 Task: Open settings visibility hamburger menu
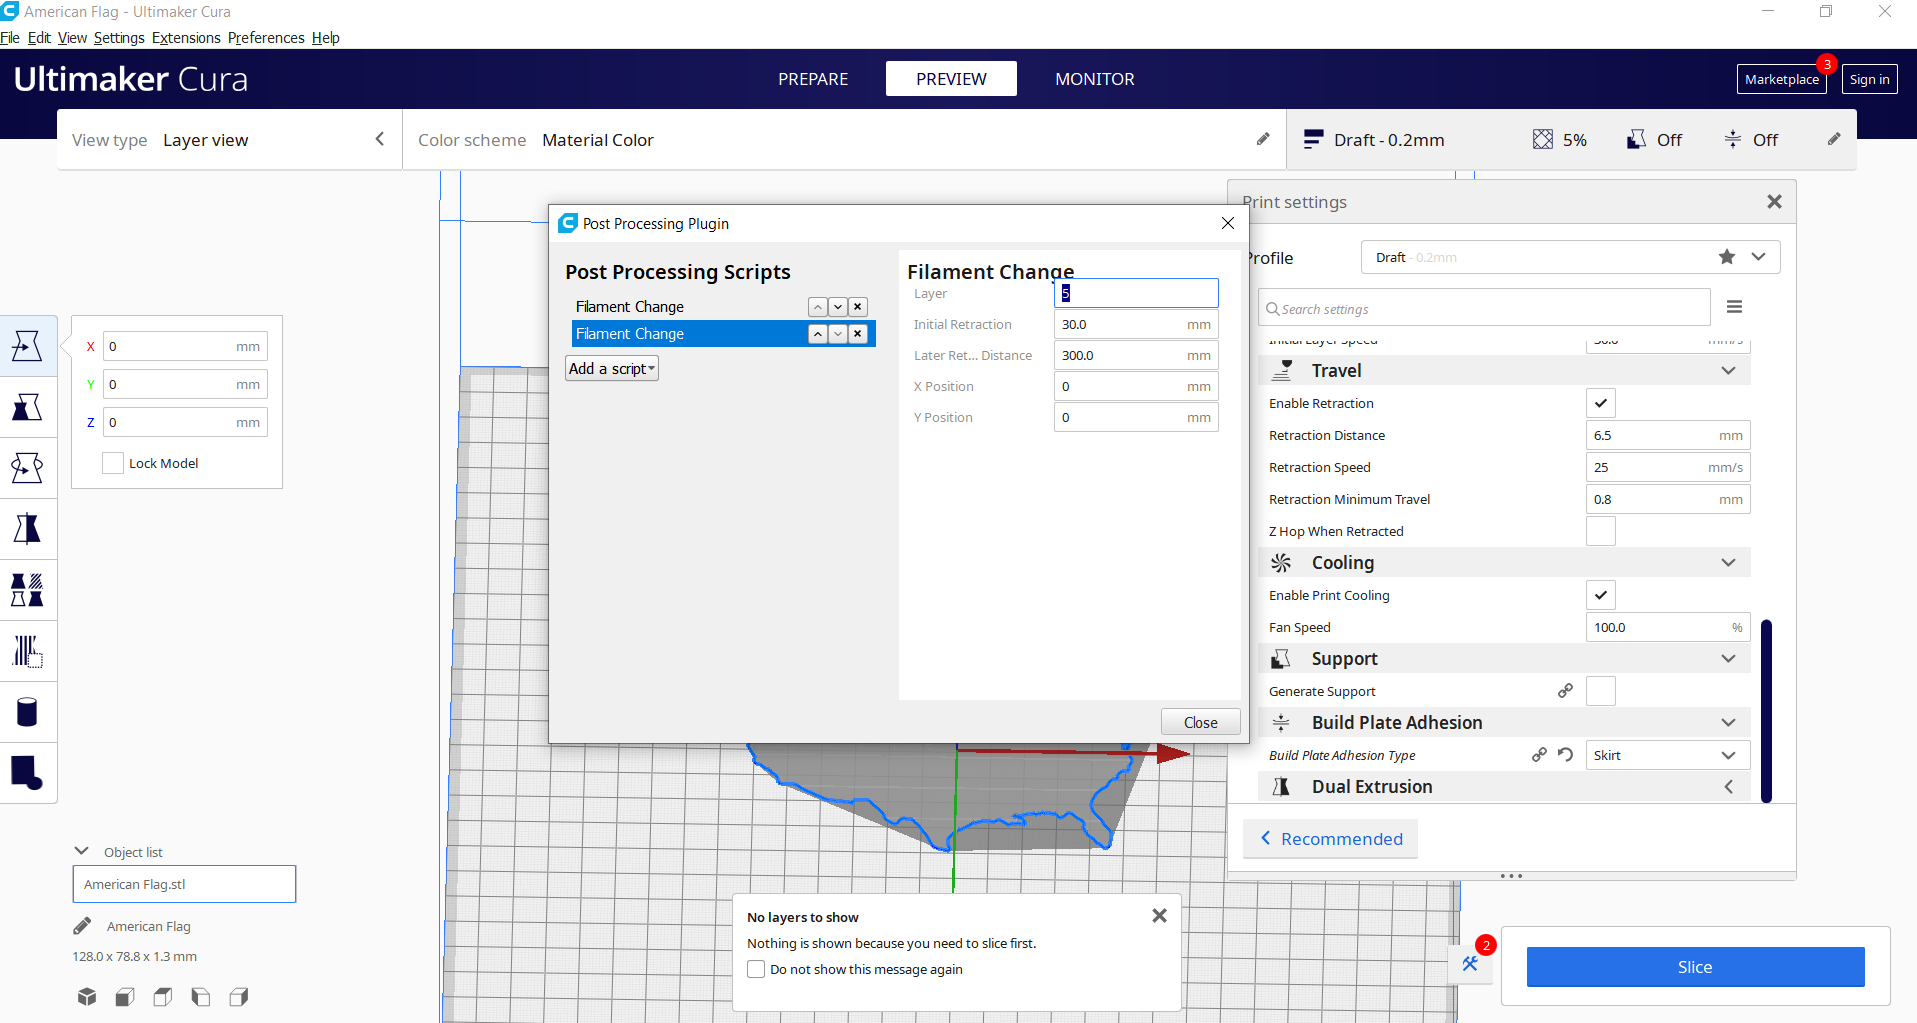pos(1735,307)
